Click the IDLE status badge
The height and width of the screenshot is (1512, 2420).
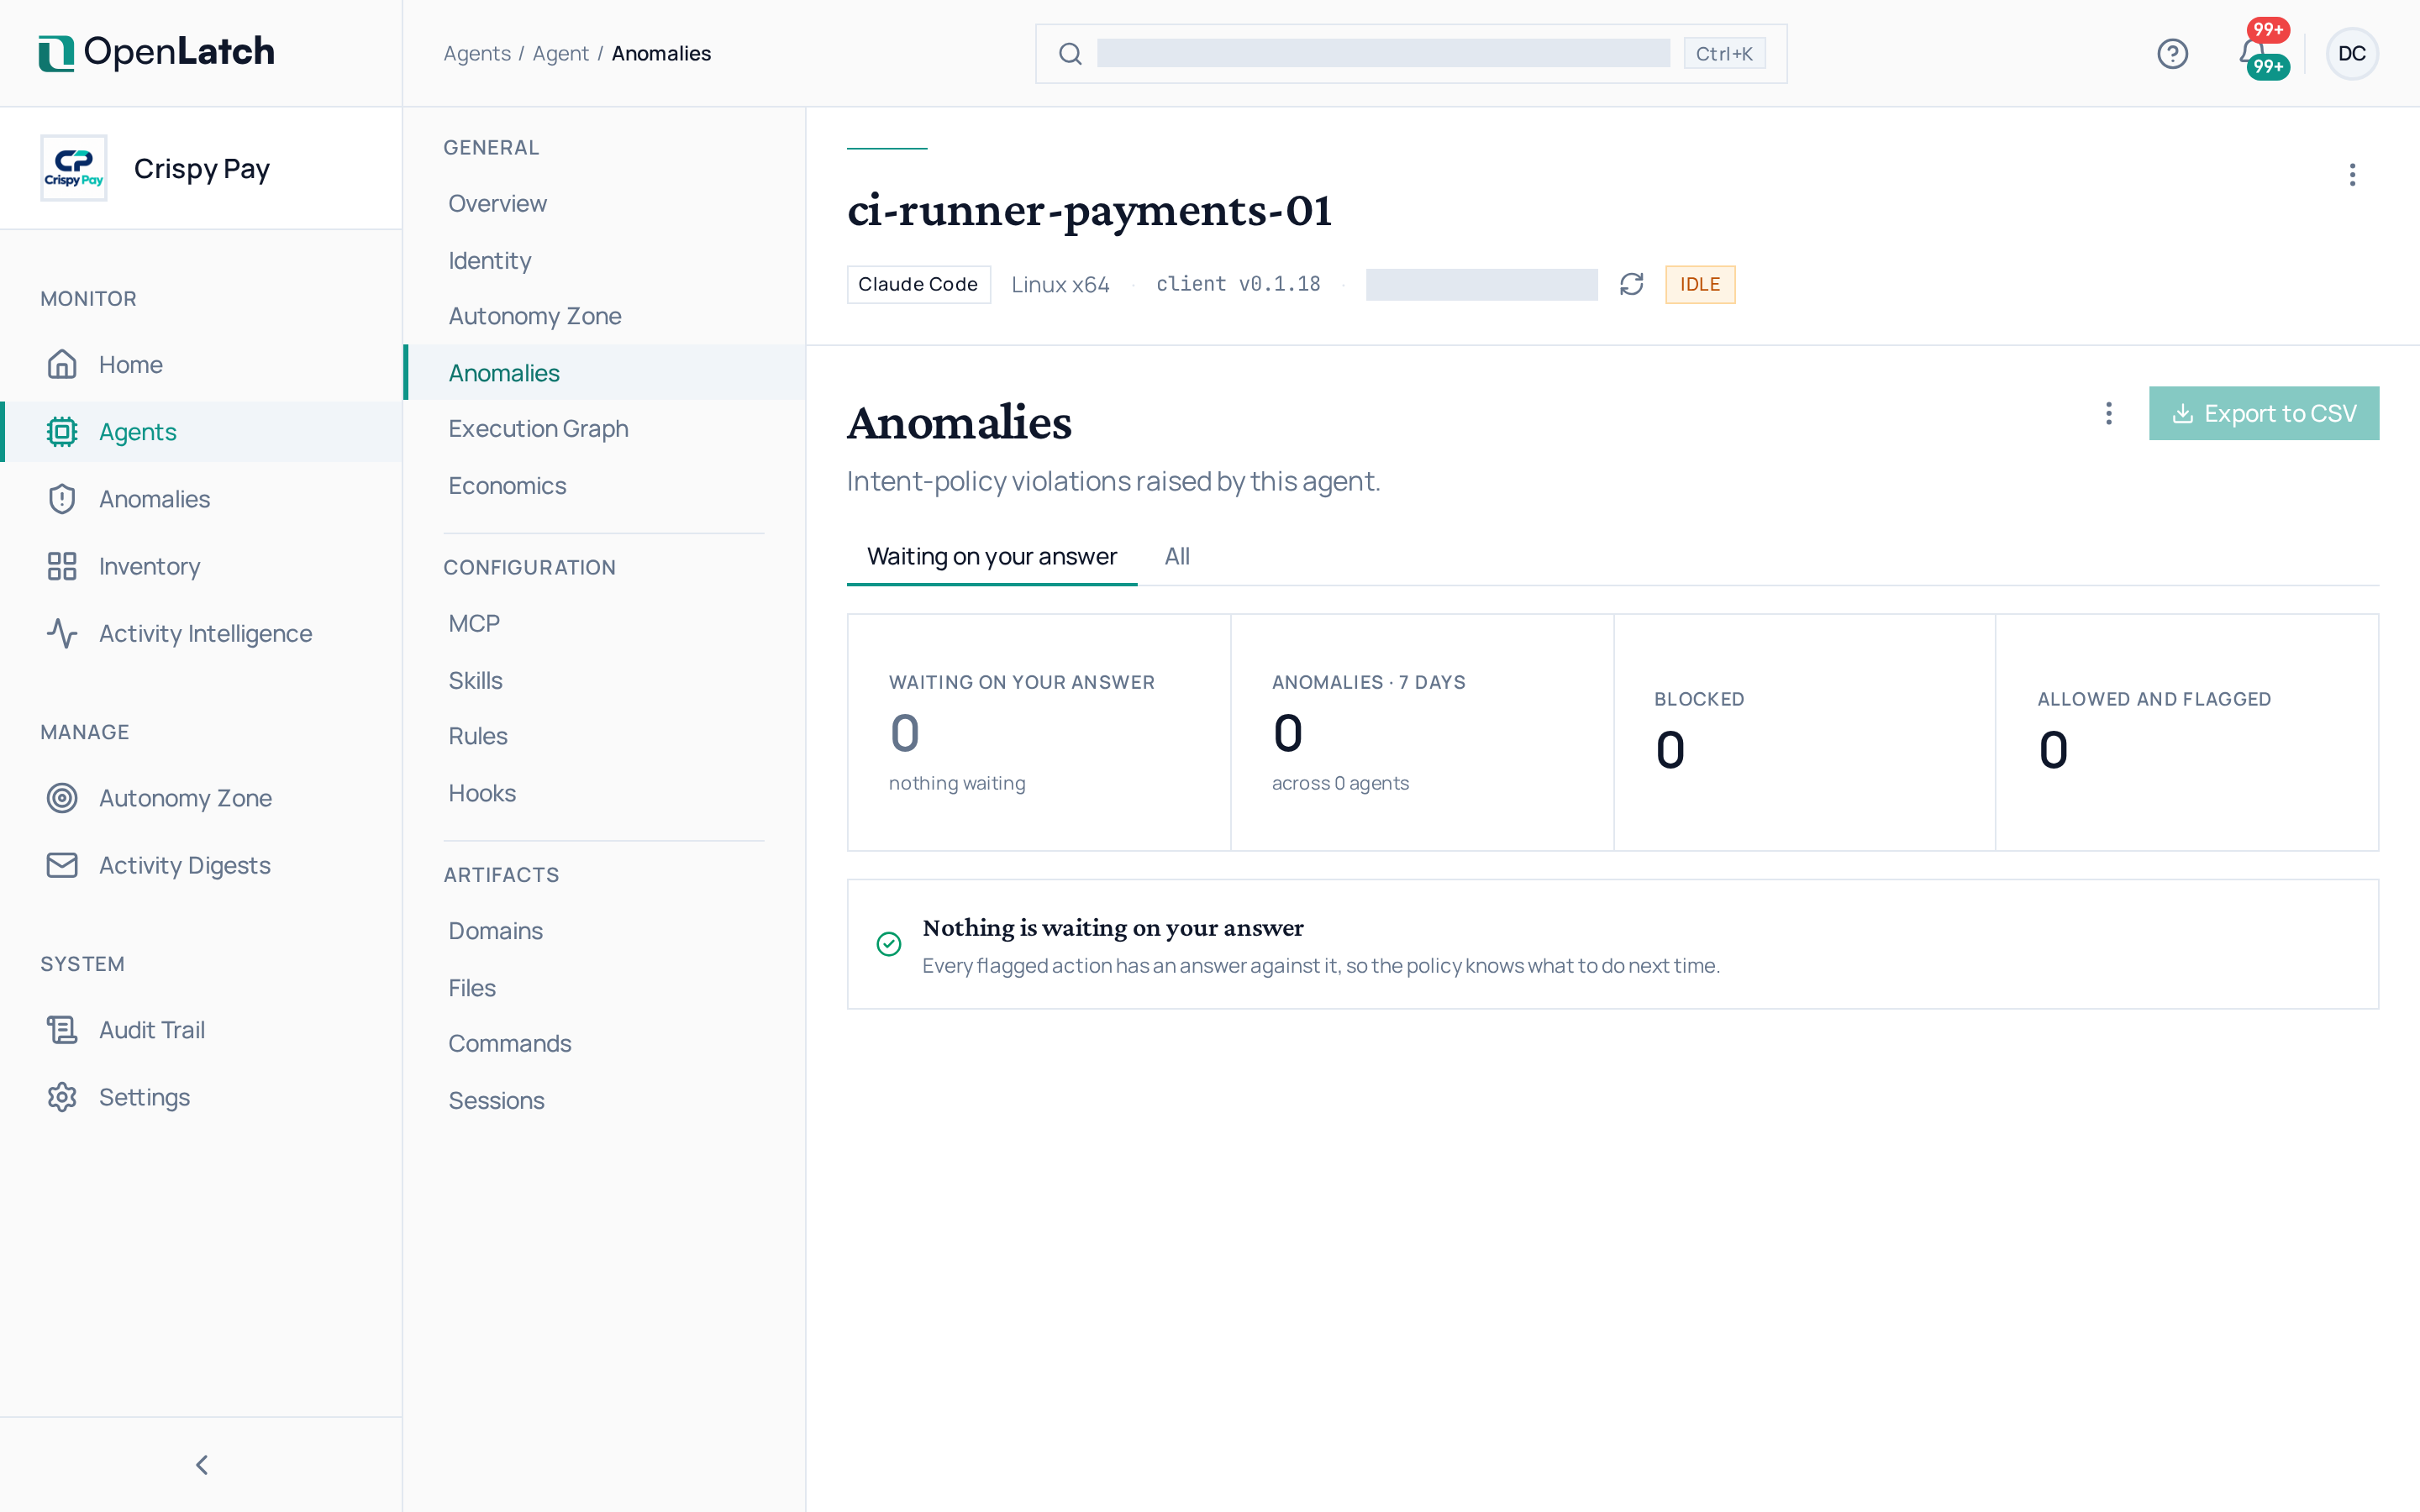pyautogui.click(x=1700, y=284)
